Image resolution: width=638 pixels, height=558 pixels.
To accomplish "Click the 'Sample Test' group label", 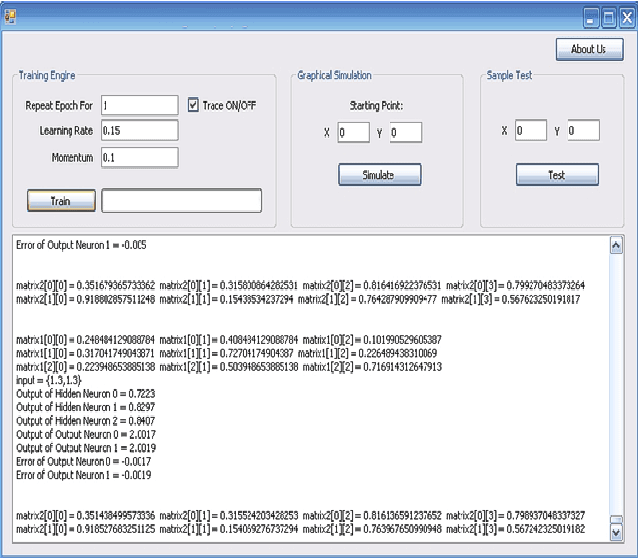I will click(509, 75).
